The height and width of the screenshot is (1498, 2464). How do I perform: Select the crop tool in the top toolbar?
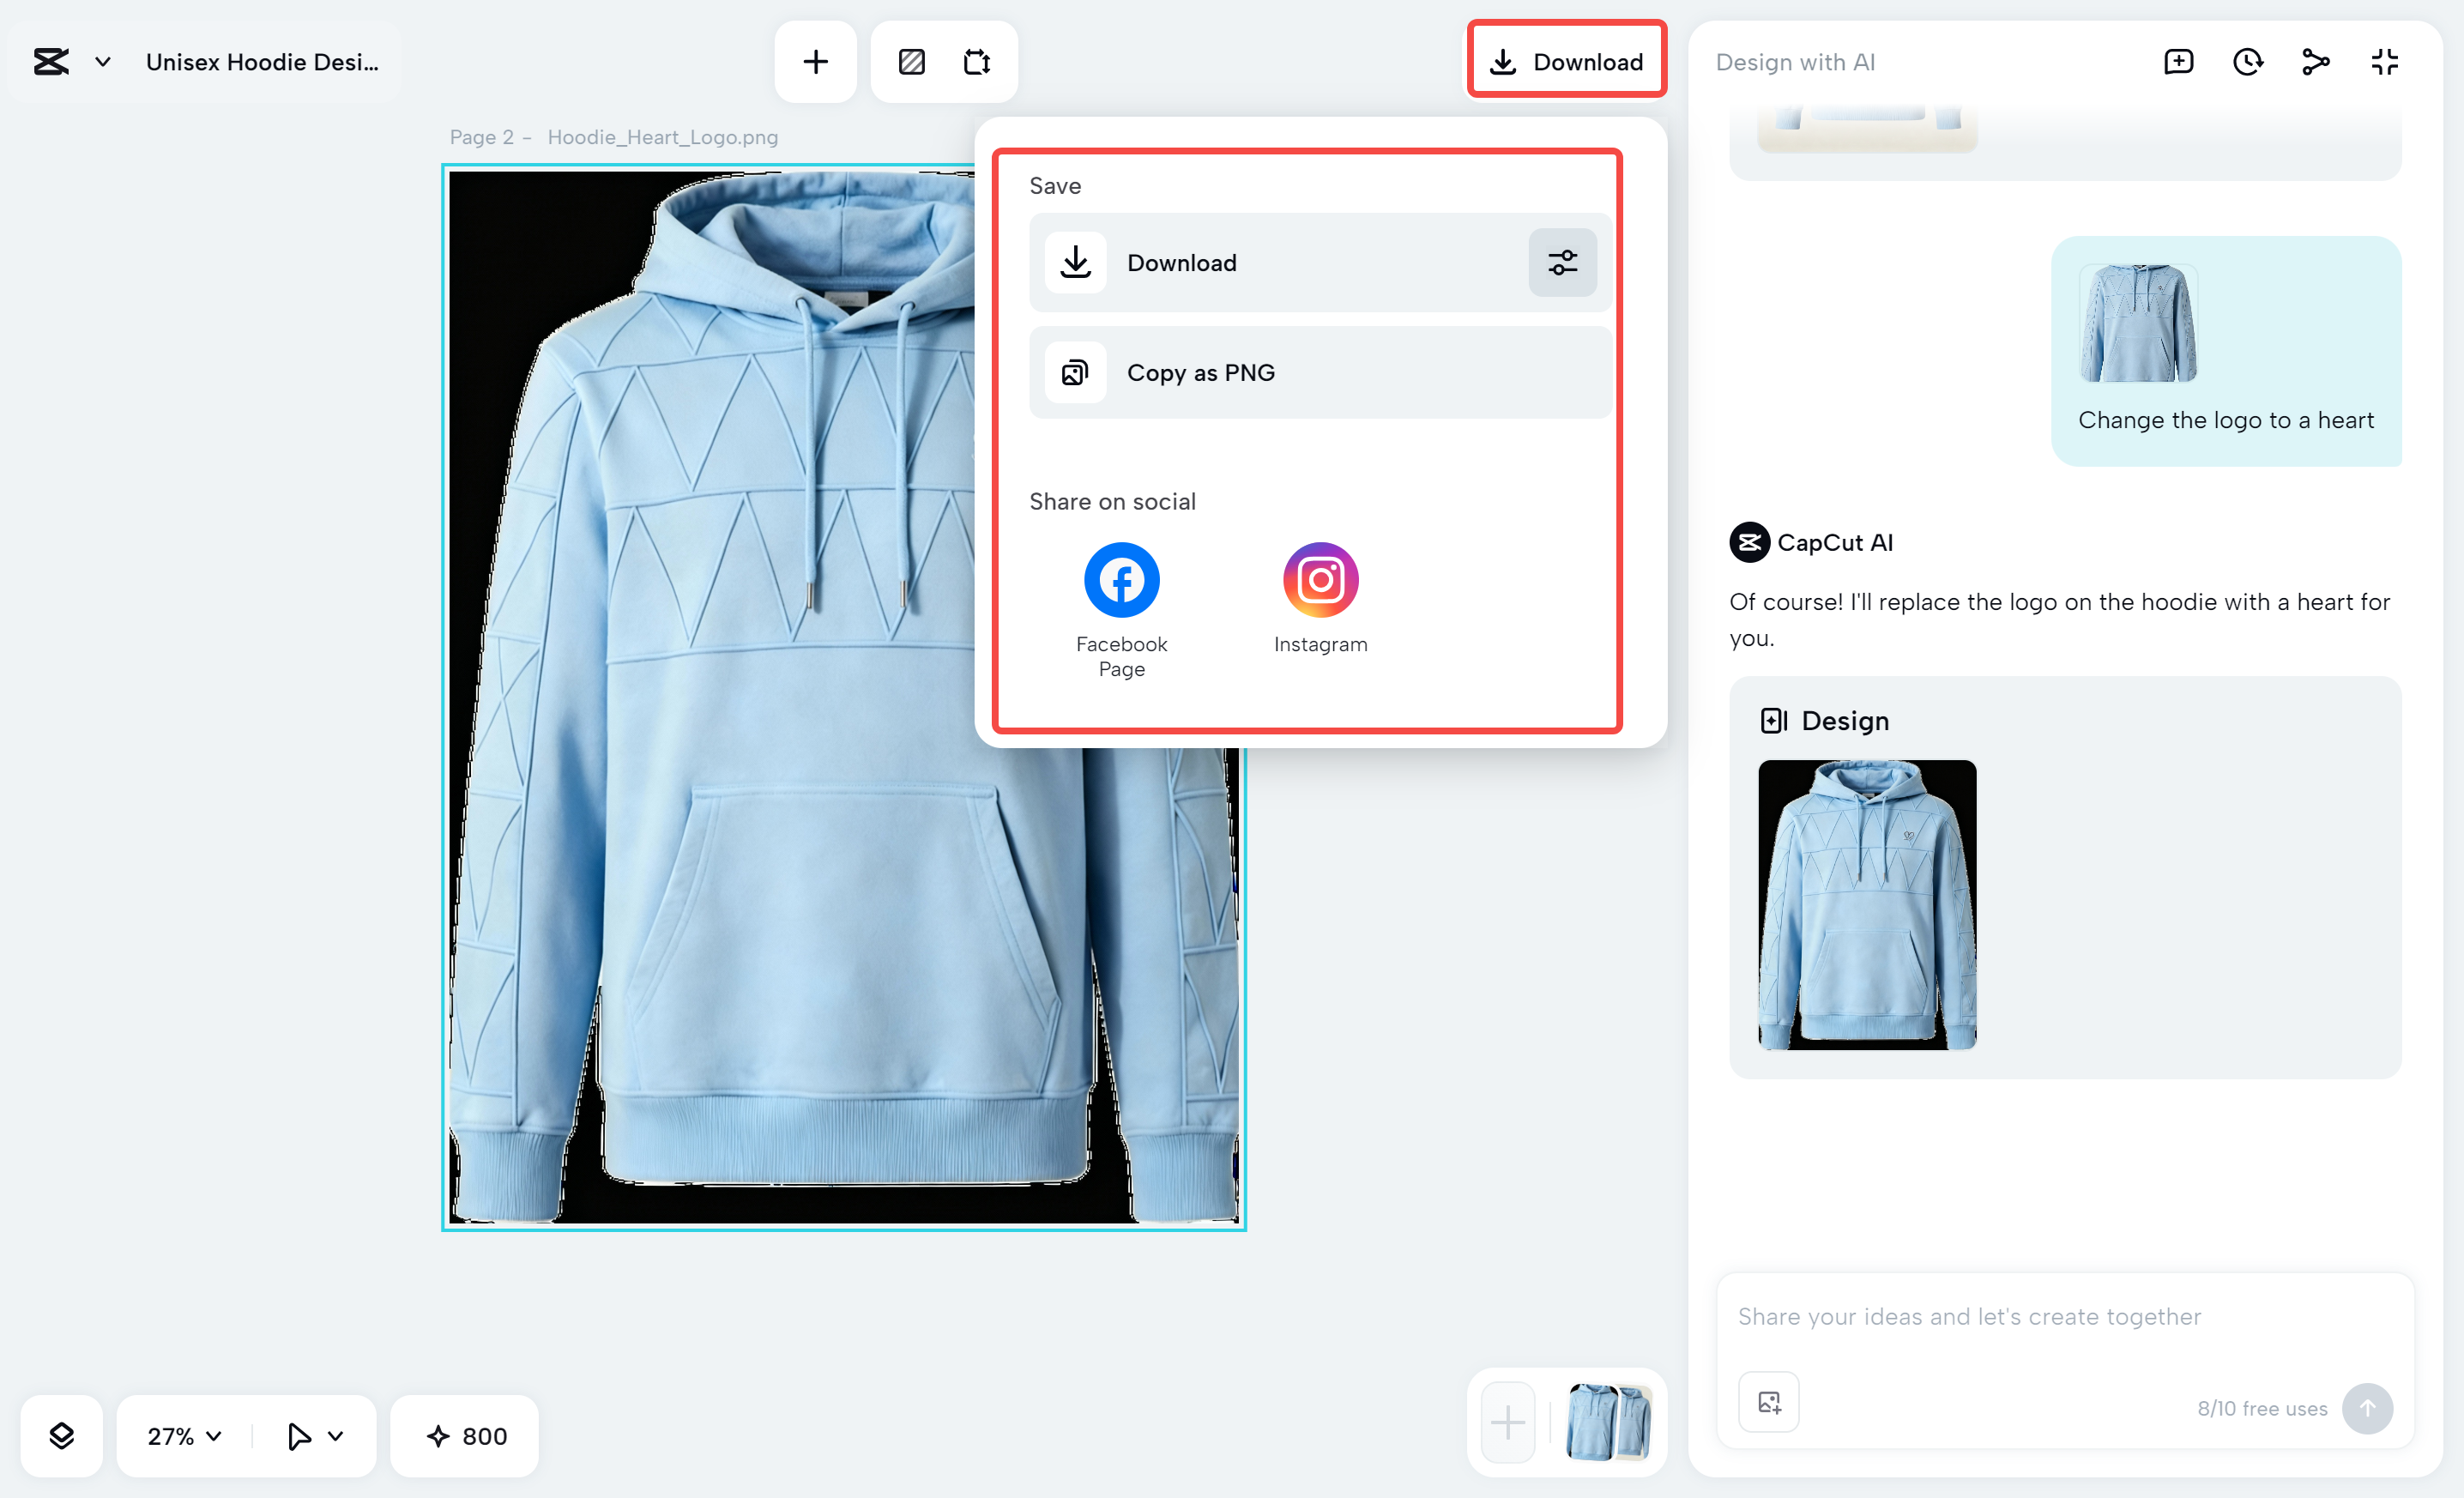click(977, 61)
